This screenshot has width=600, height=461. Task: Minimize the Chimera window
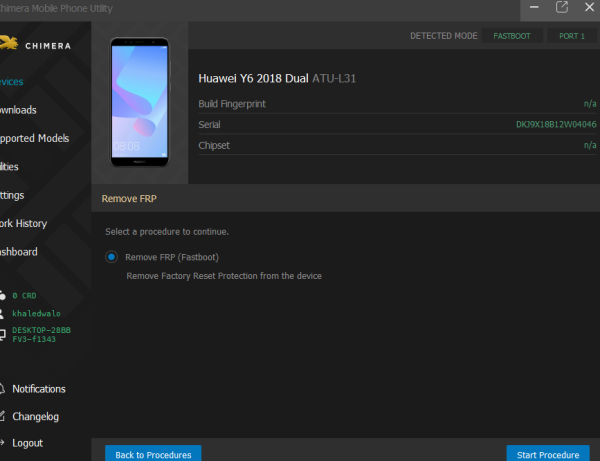click(534, 7)
